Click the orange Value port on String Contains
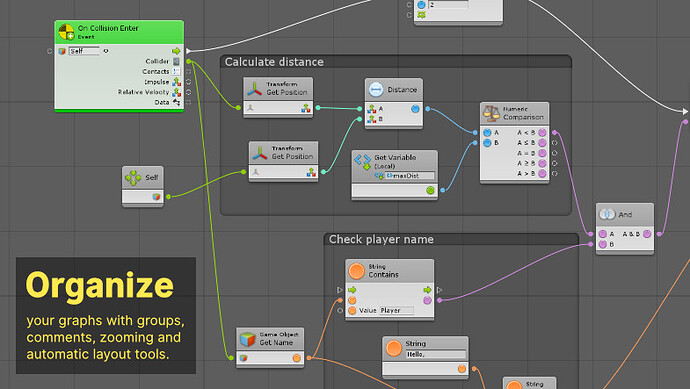 (x=352, y=311)
